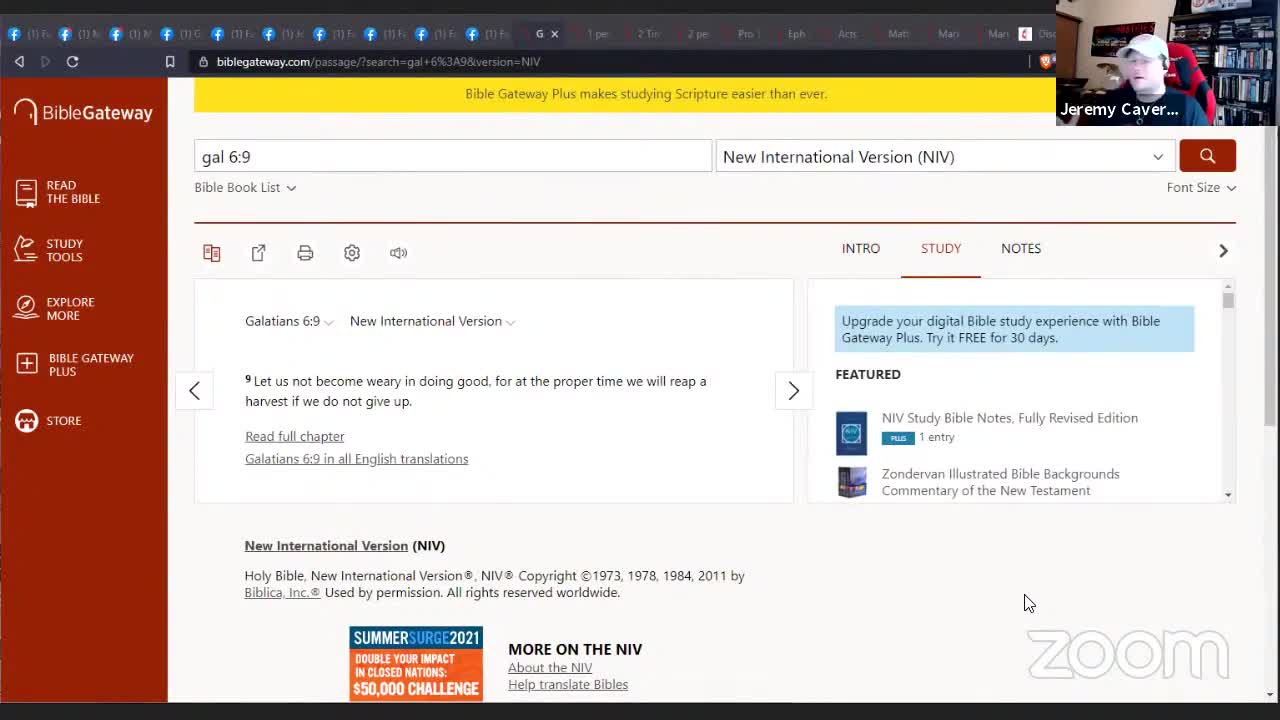Show more resource tabs with right arrow
The image size is (1280, 720).
1223,251
